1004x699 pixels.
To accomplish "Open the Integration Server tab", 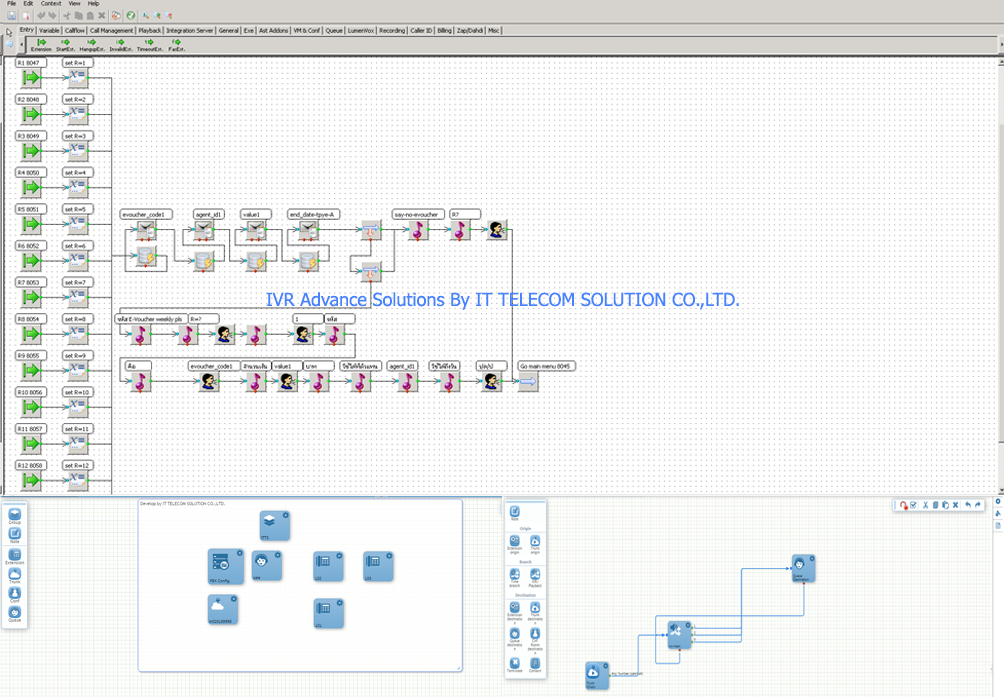I will 190,30.
